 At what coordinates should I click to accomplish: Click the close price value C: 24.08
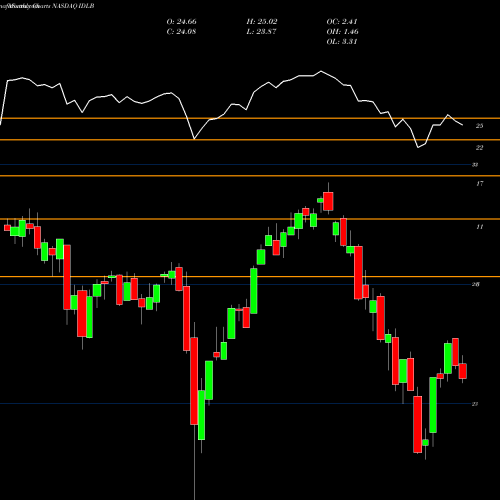(181, 32)
